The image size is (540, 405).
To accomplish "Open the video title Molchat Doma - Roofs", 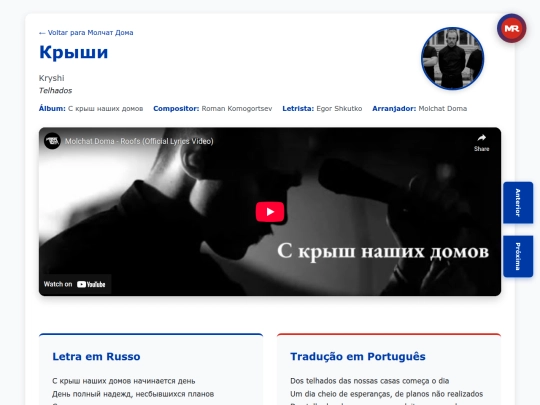I will pyautogui.click(x=139, y=141).
